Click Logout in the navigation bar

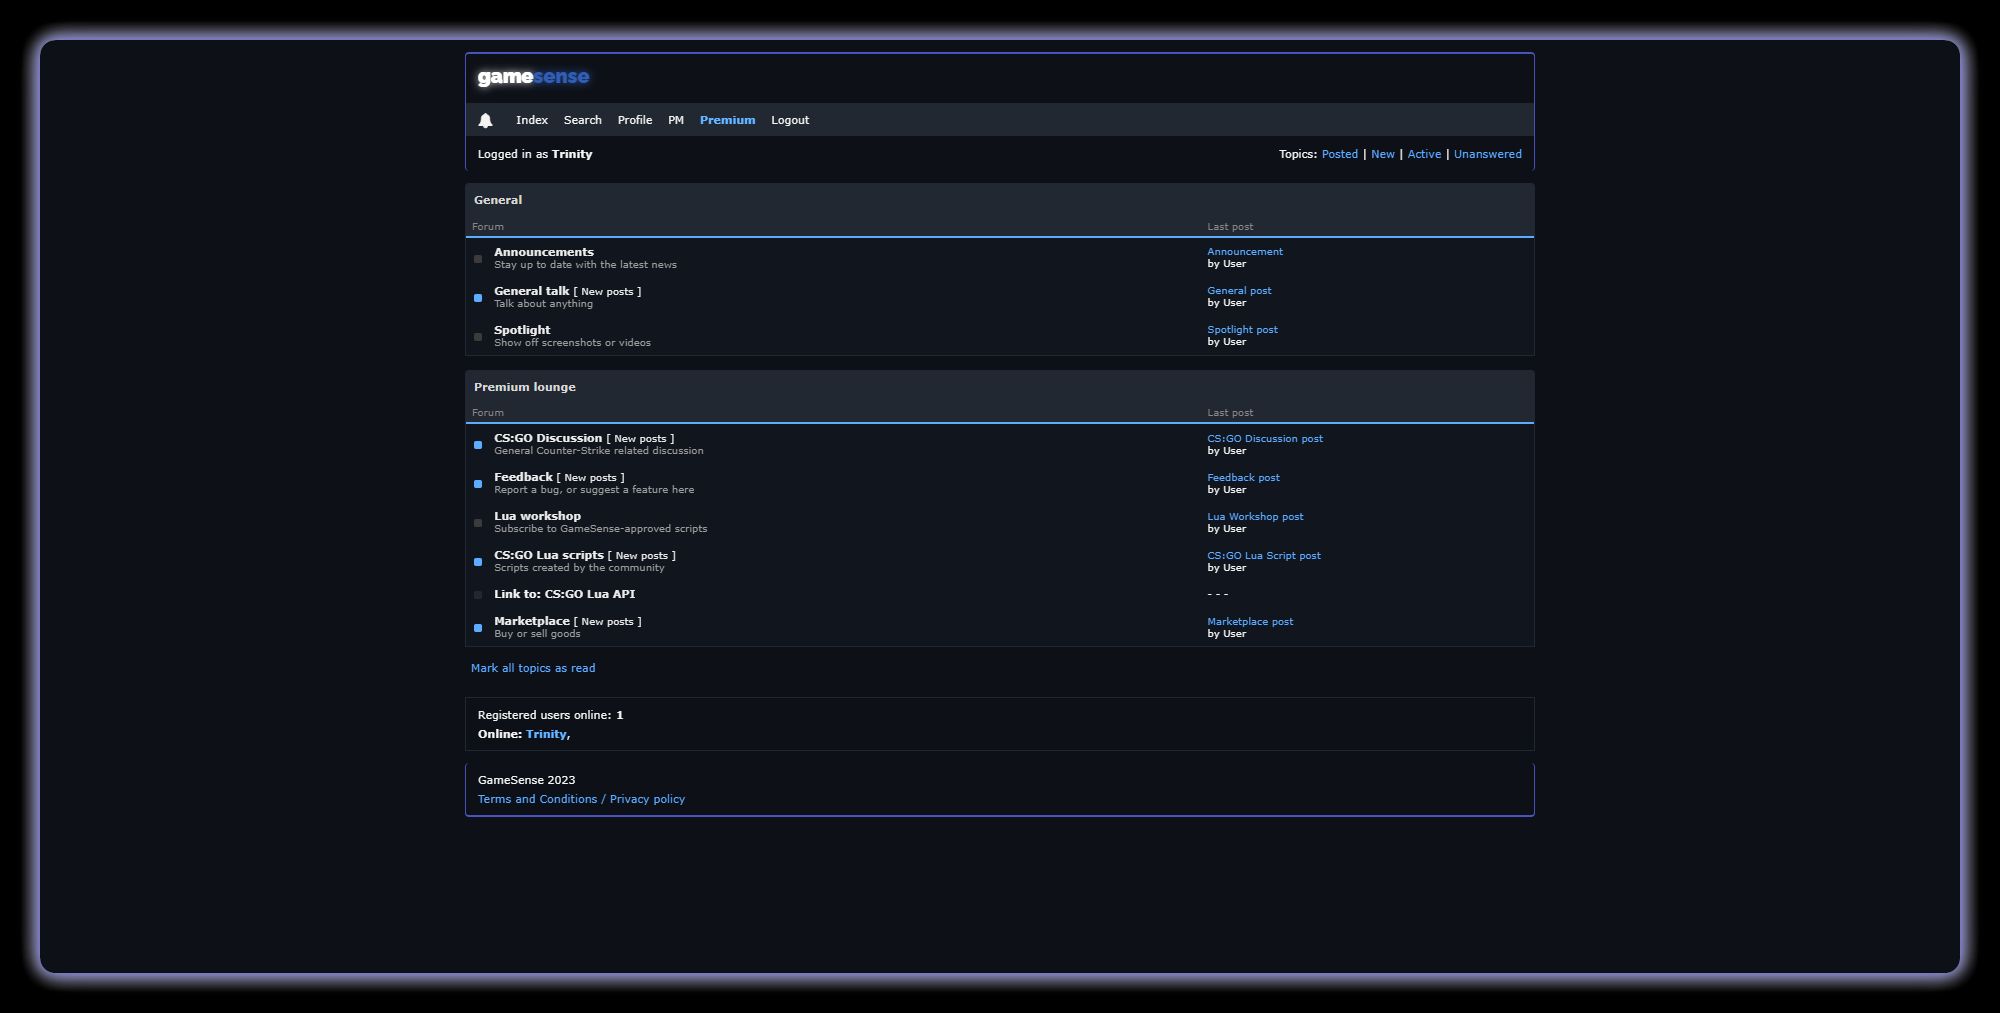coord(790,120)
